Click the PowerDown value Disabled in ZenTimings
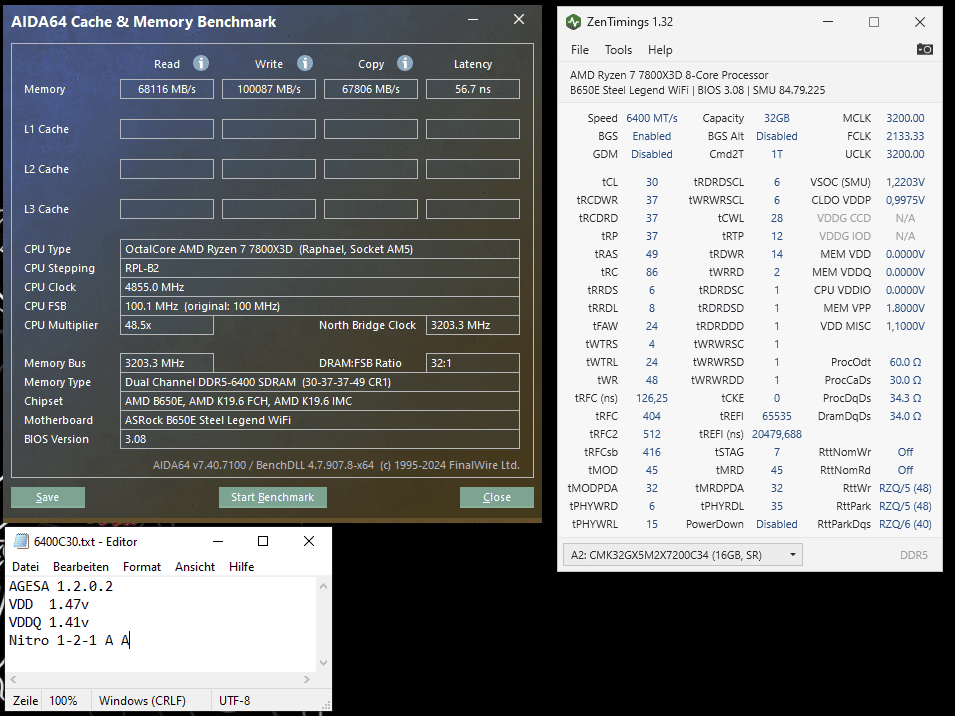 [777, 524]
